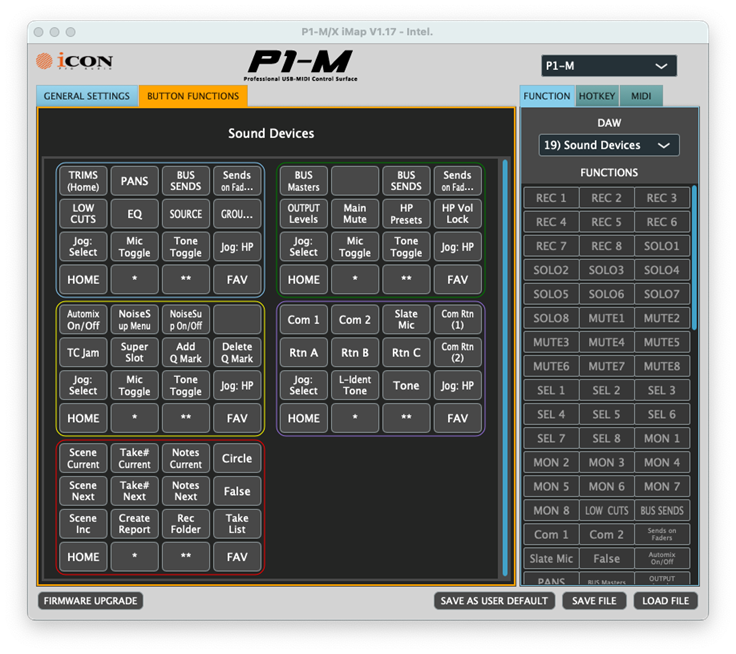This screenshot has width=736, height=654.
Task: Select the HP Vol Lock button
Action: [458, 214]
